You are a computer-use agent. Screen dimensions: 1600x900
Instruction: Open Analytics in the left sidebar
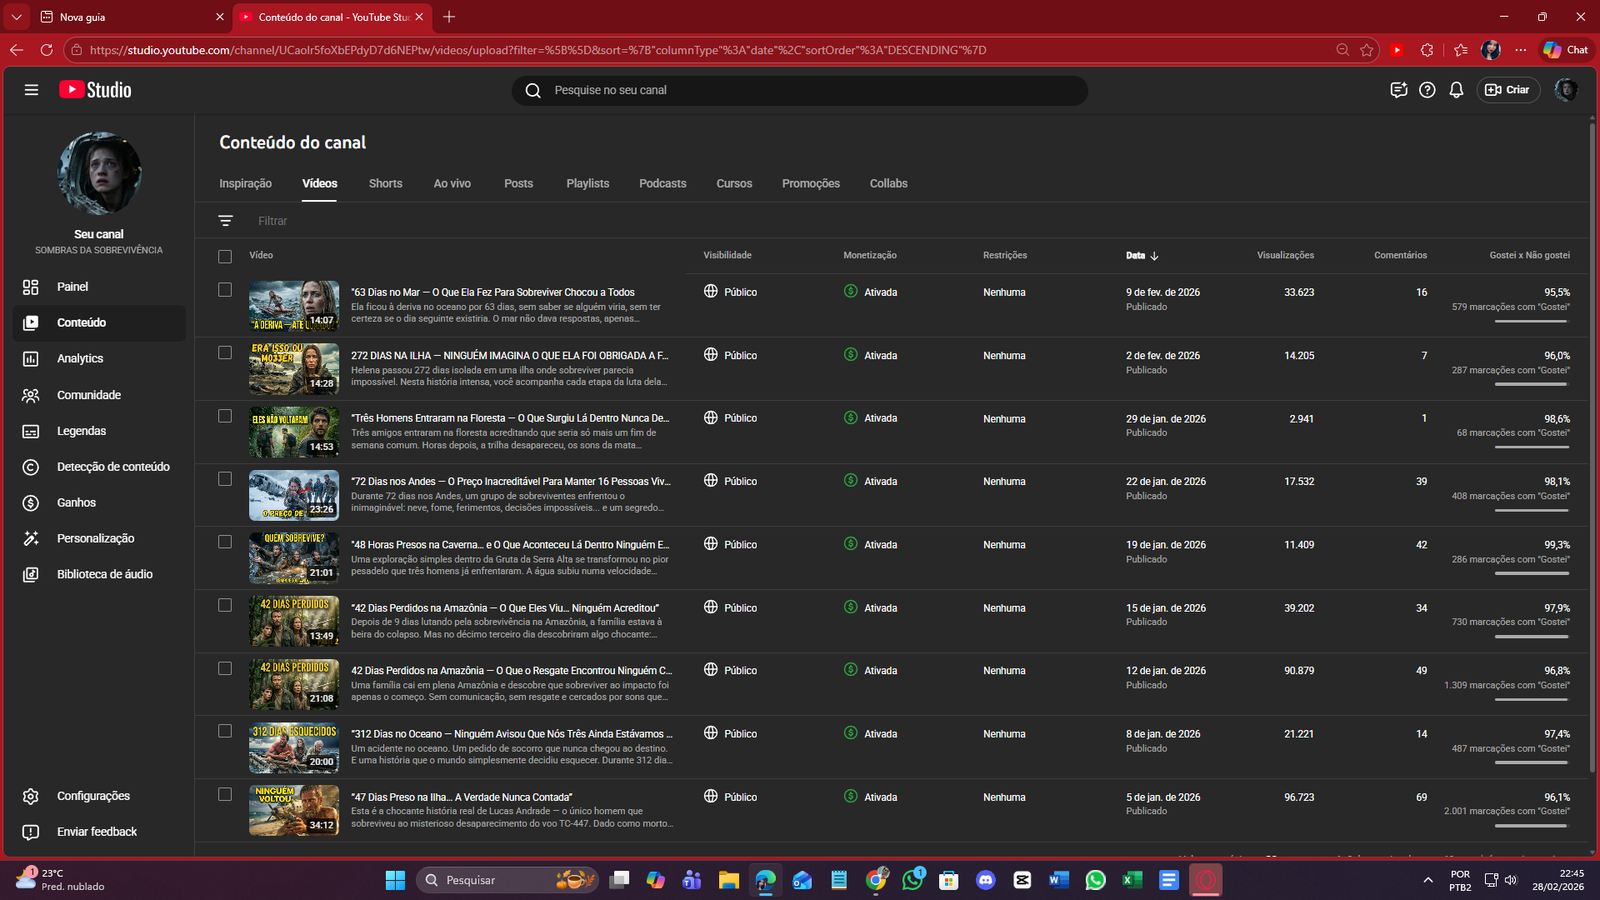pyautogui.click(x=80, y=359)
